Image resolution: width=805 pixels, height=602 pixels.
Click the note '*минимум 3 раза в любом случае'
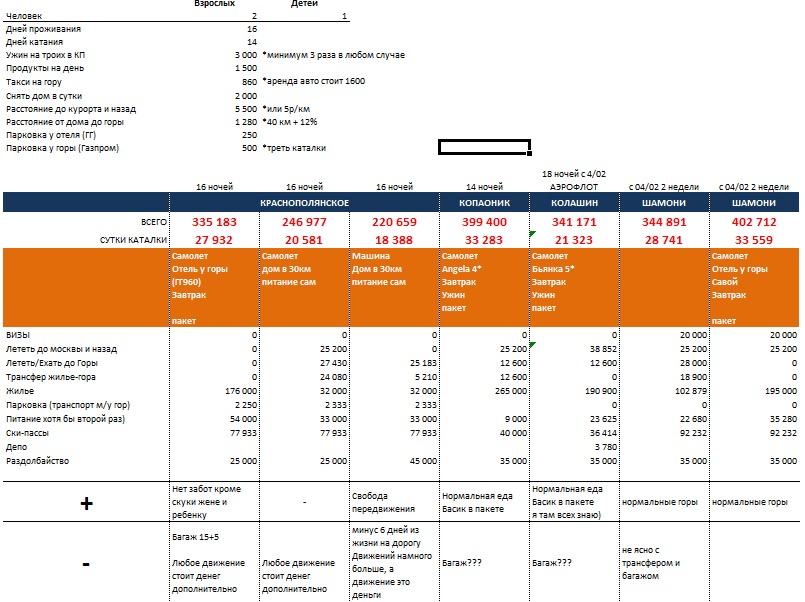coord(334,55)
